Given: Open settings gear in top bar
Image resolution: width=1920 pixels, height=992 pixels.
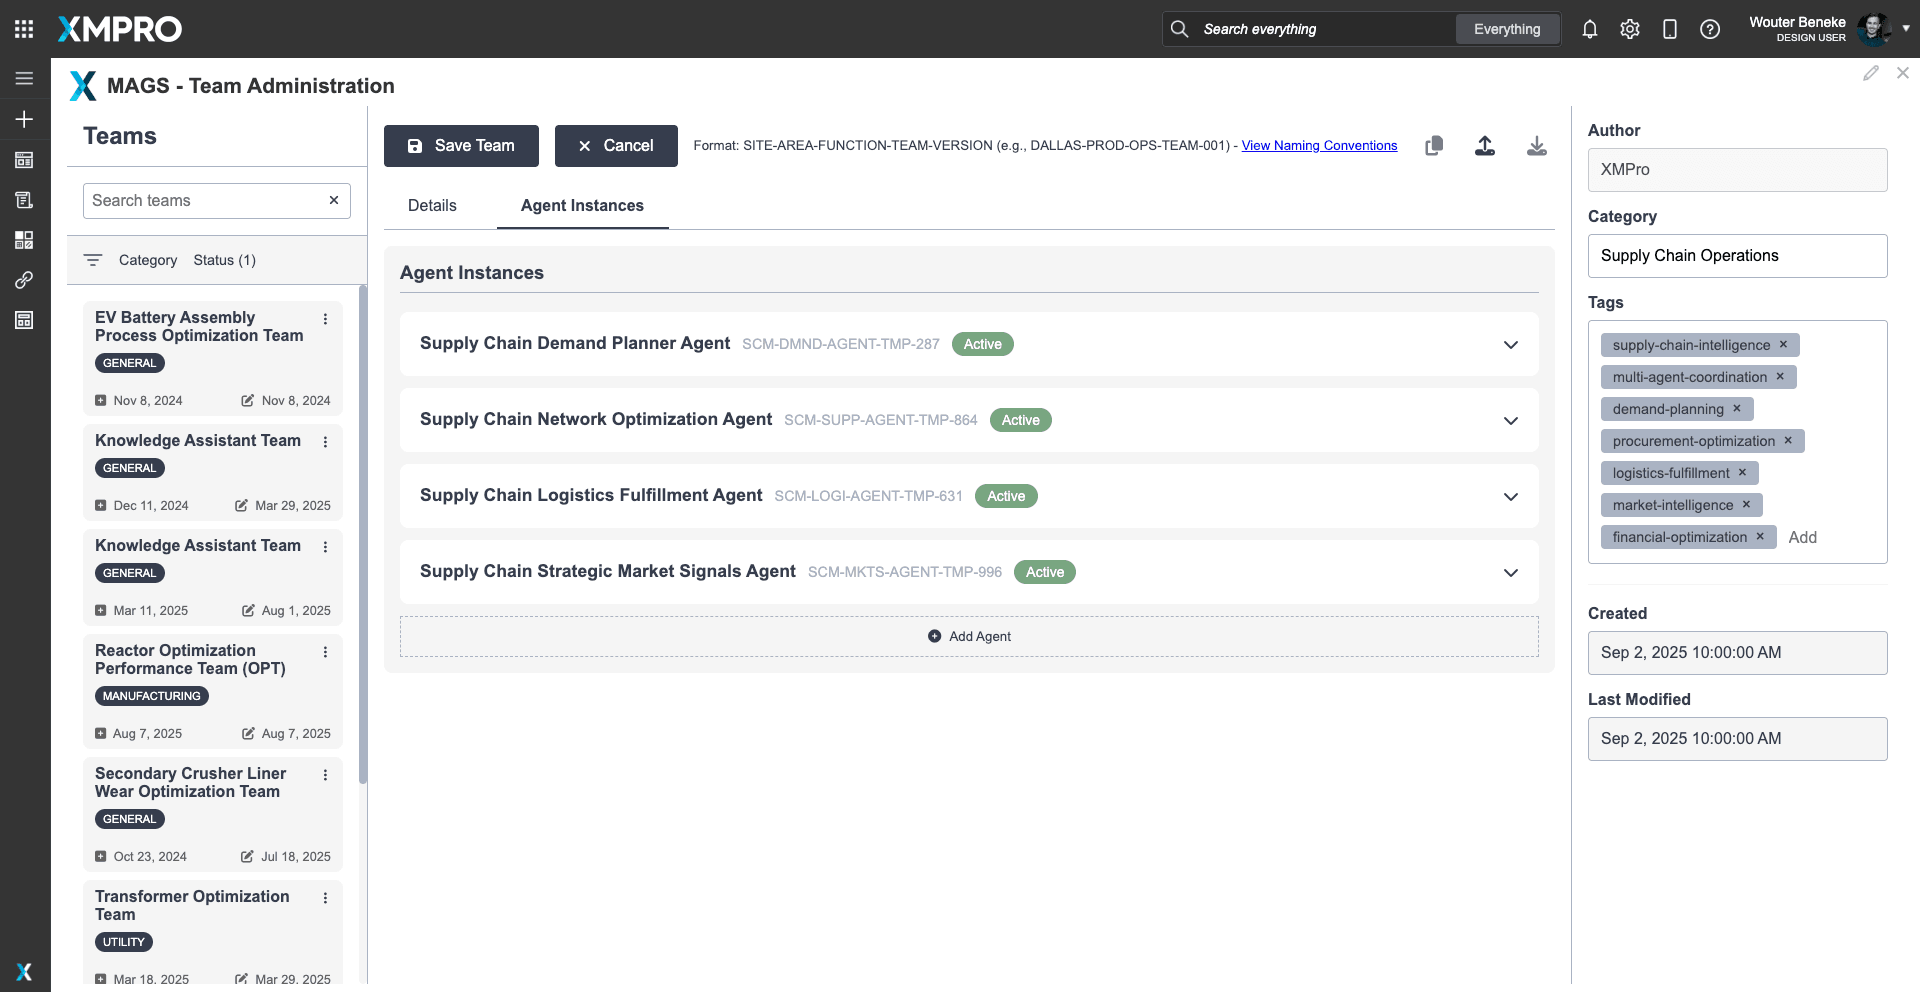Looking at the screenshot, I should tap(1629, 29).
